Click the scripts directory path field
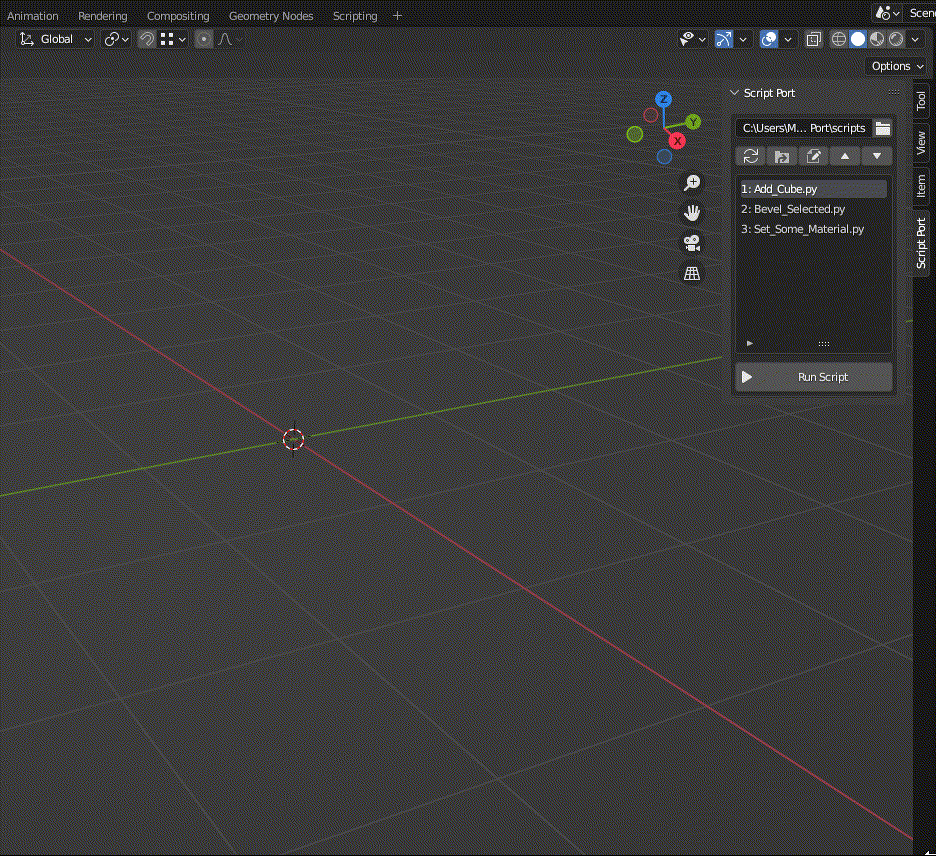Screen dimensions: 936x856 (803, 128)
